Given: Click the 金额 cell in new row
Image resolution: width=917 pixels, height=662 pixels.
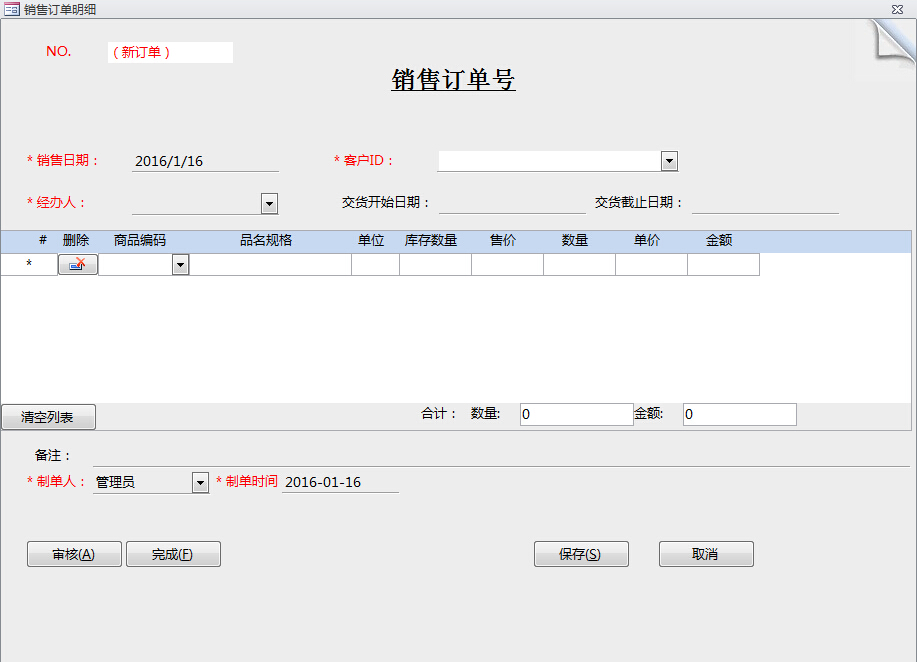Looking at the screenshot, I should 723,264.
